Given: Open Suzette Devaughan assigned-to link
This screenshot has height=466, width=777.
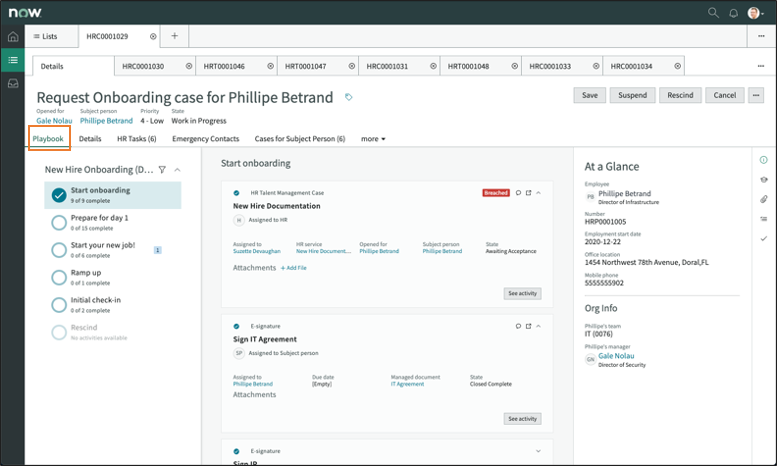Looking at the screenshot, I should (257, 251).
